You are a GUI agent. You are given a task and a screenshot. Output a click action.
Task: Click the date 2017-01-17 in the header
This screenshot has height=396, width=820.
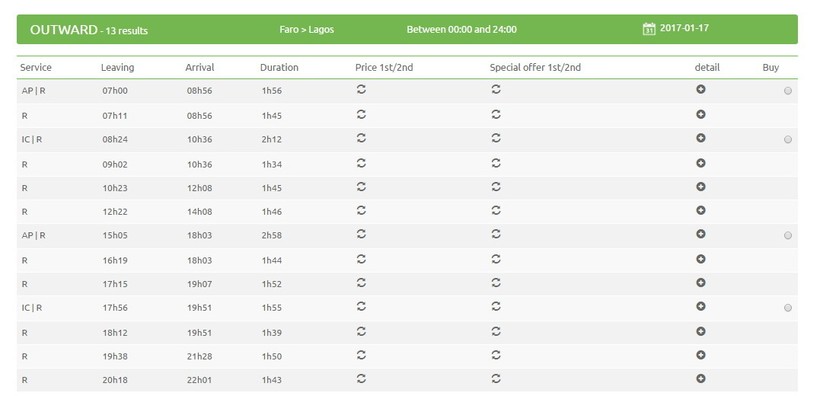tap(684, 28)
